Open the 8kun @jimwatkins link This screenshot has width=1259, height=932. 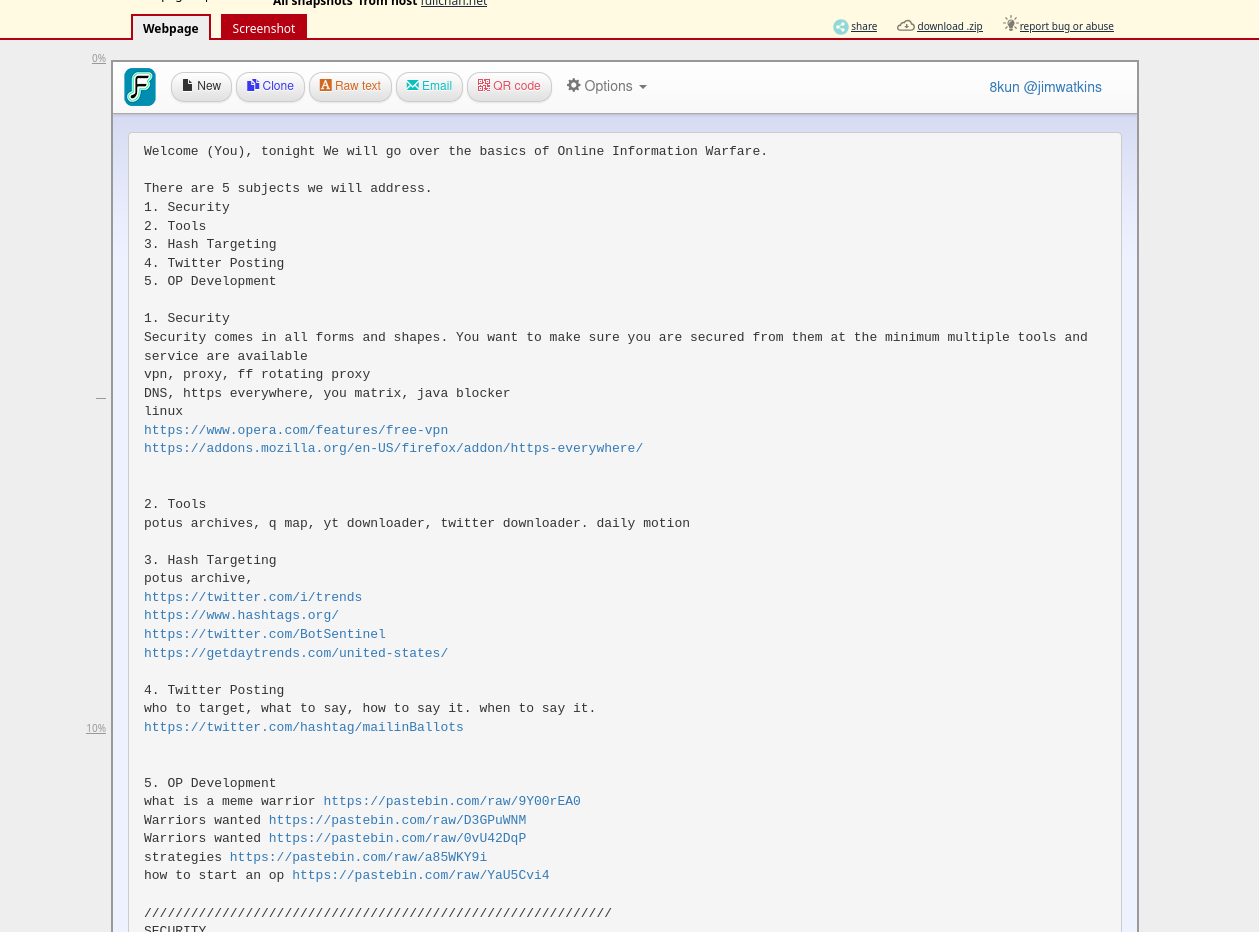pyautogui.click(x=1045, y=88)
